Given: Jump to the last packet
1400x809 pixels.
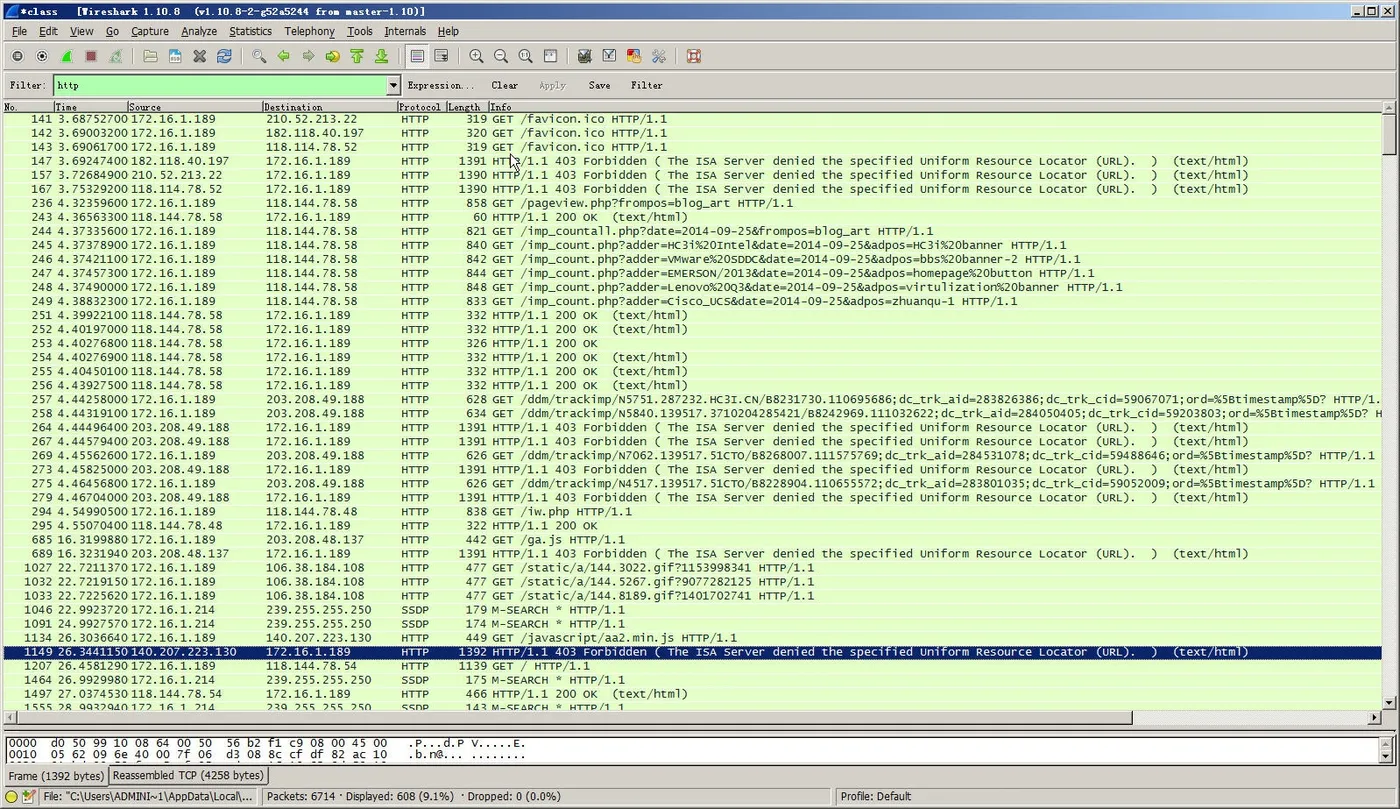Looking at the screenshot, I should (x=381, y=57).
